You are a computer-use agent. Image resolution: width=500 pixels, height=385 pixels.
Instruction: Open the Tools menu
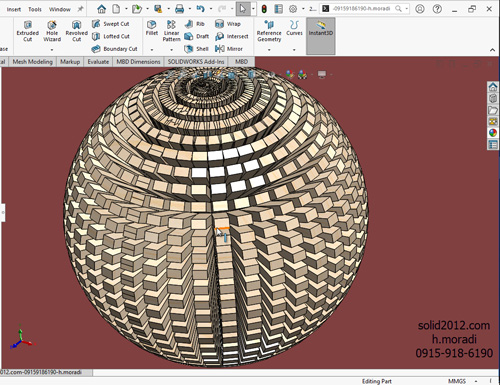click(35, 9)
